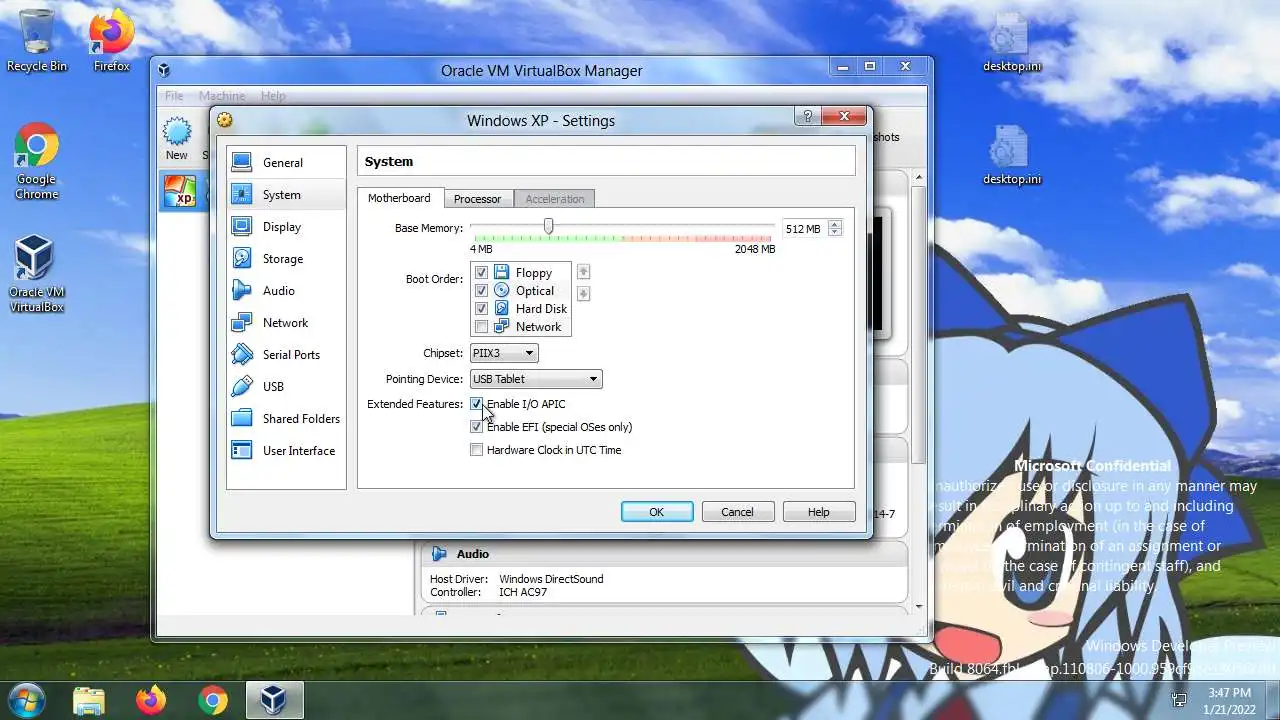The width and height of the screenshot is (1280, 720).
Task: Click the Optical disc boot device icon
Action: click(x=501, y=290)
